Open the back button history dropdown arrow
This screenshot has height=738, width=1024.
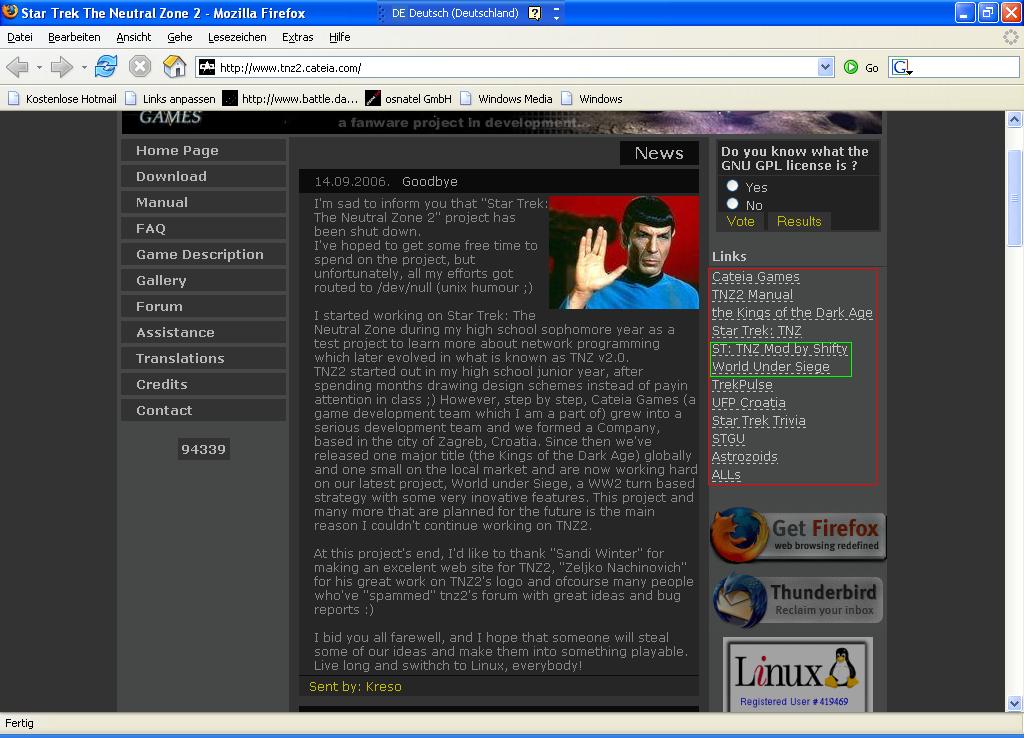pos(39,67)
